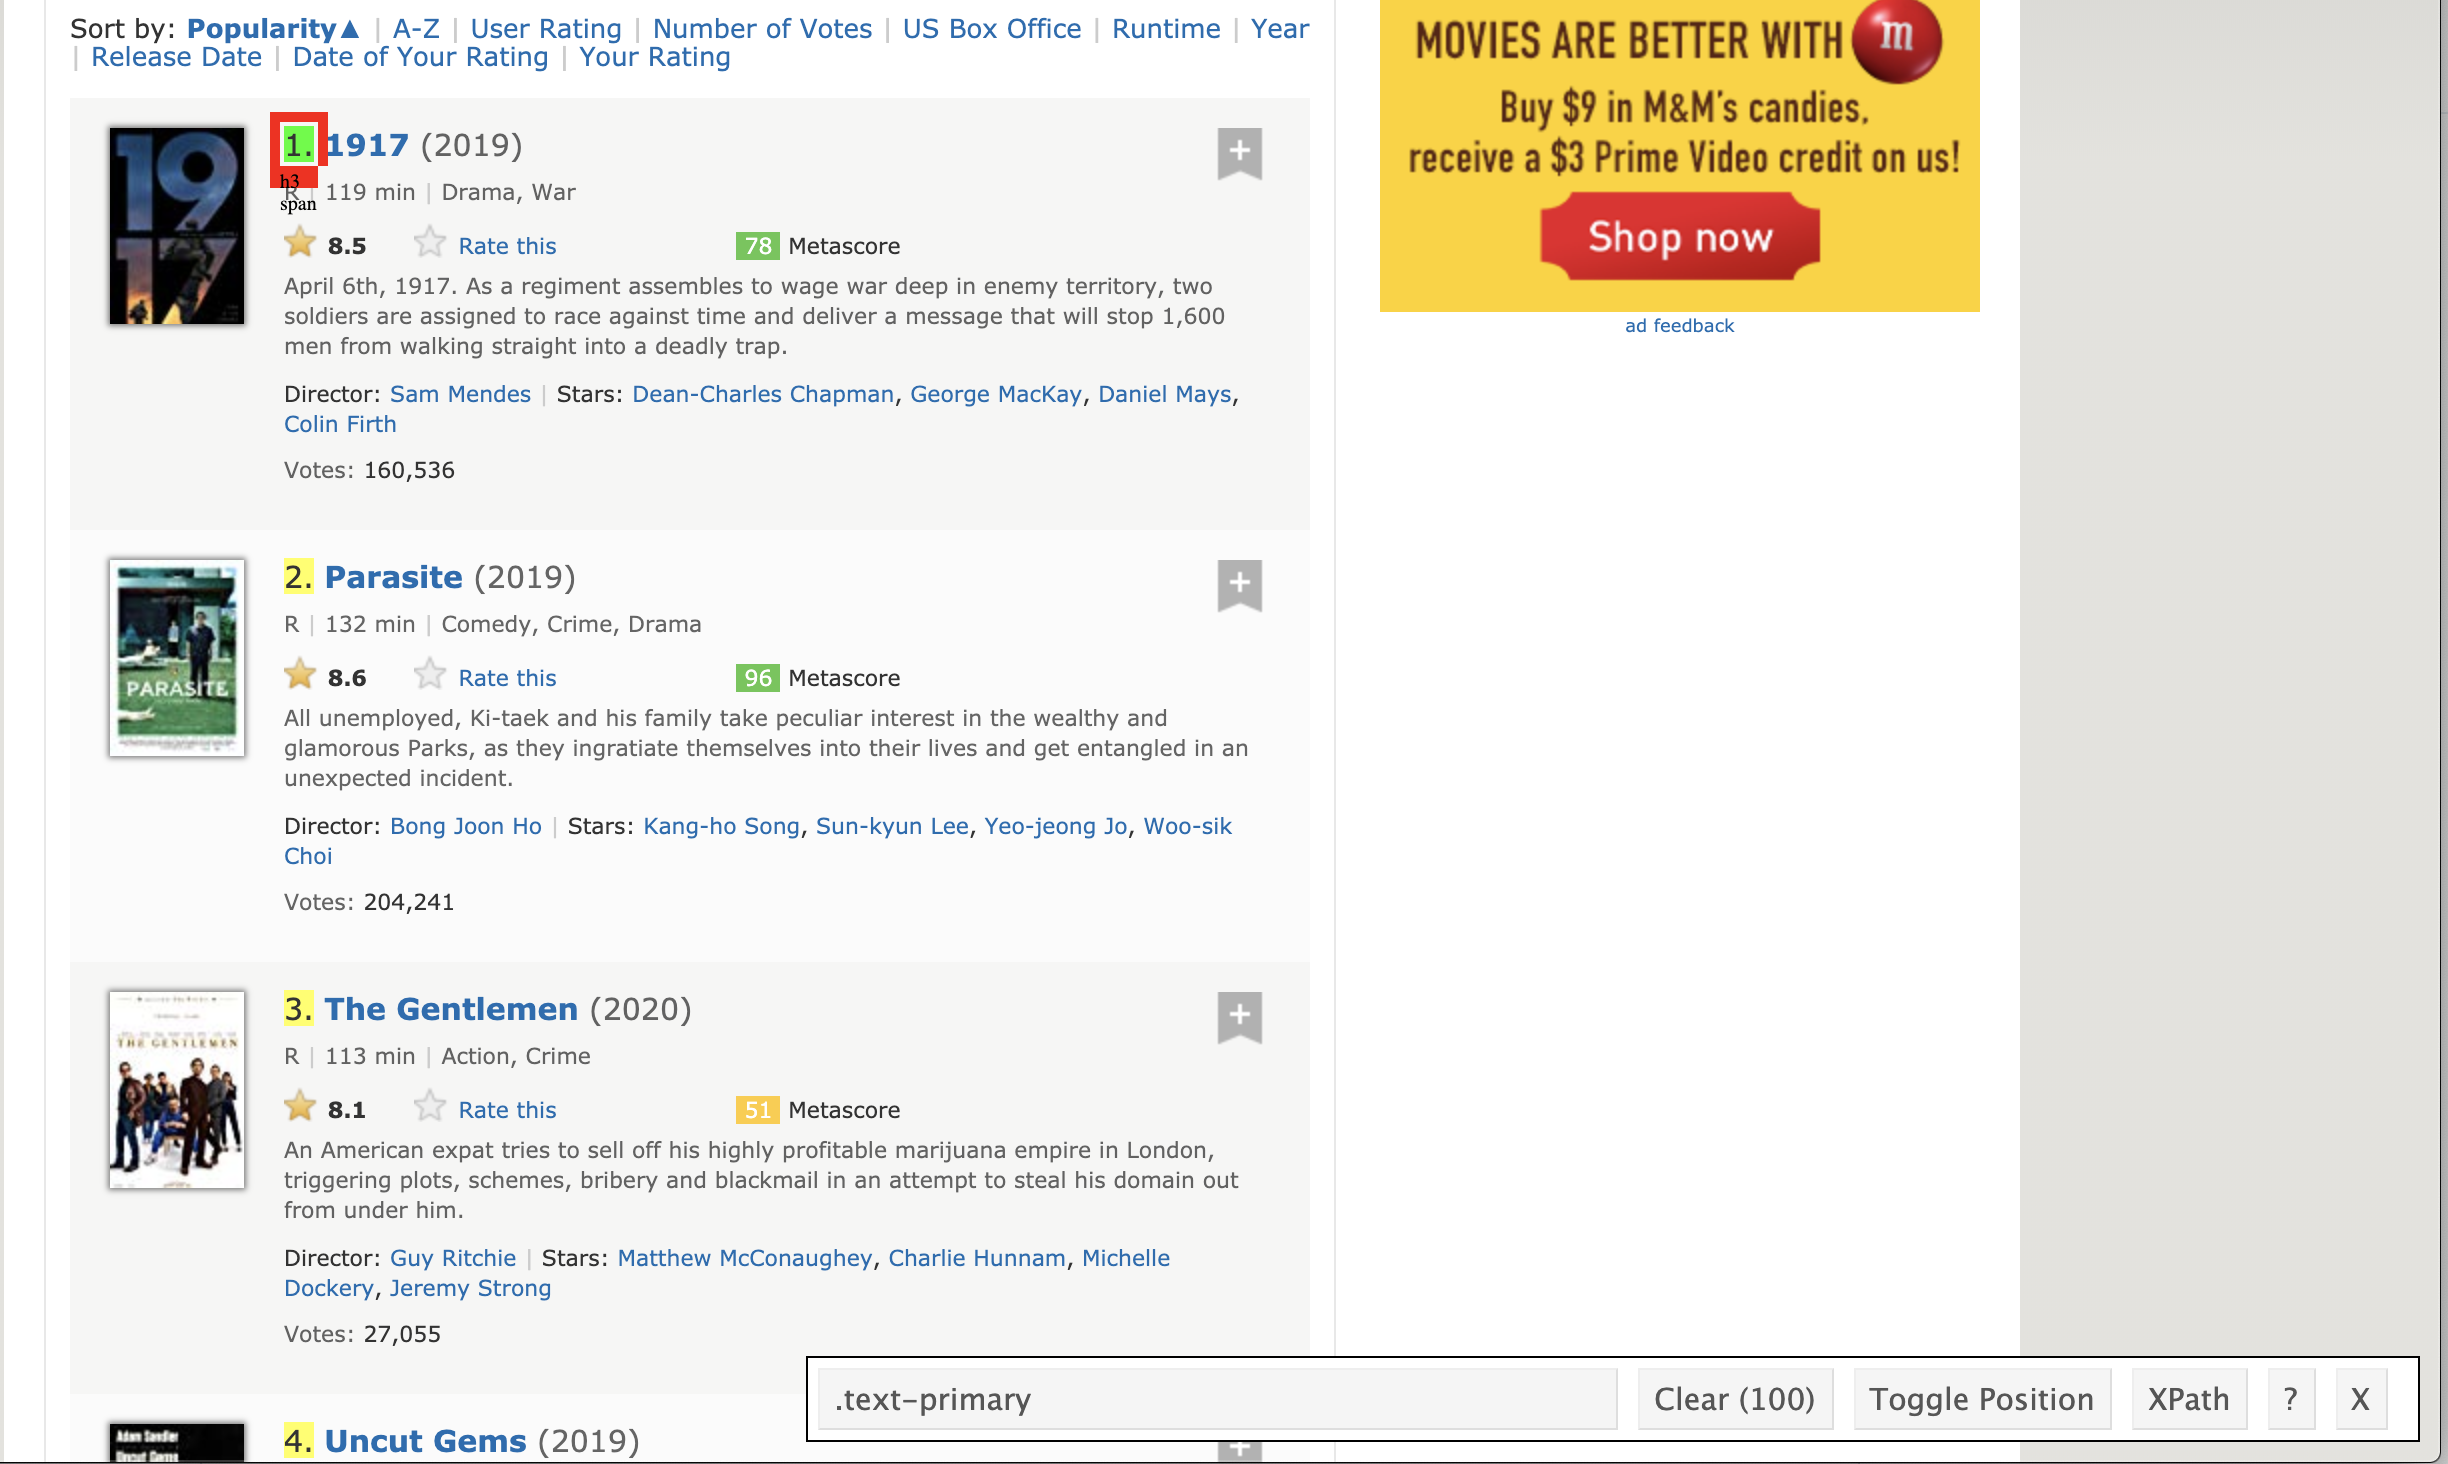
Task: Click the green 78 Metascore badge
Action: (x=757, y=246)
